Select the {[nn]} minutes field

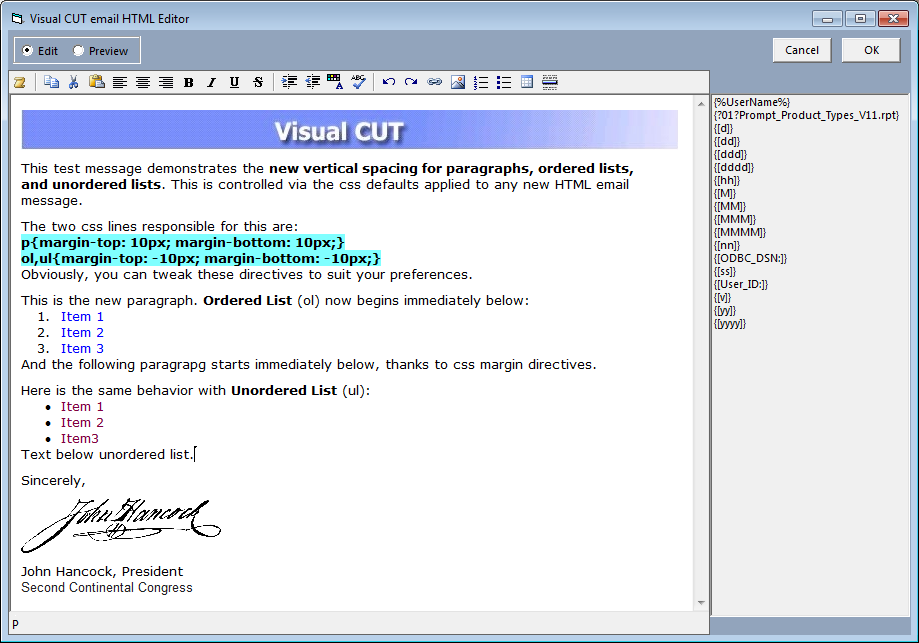(x=727, y=246)
